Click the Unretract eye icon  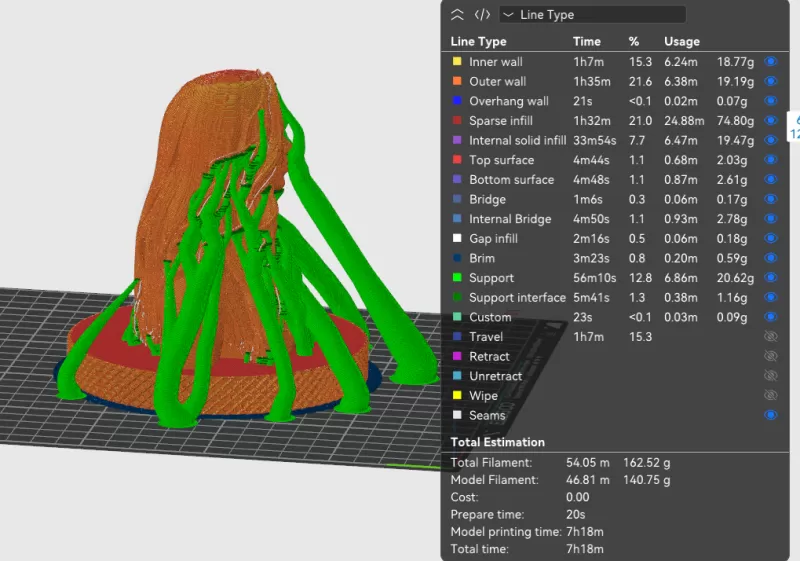pyautogui.click(x=770, y=376)
